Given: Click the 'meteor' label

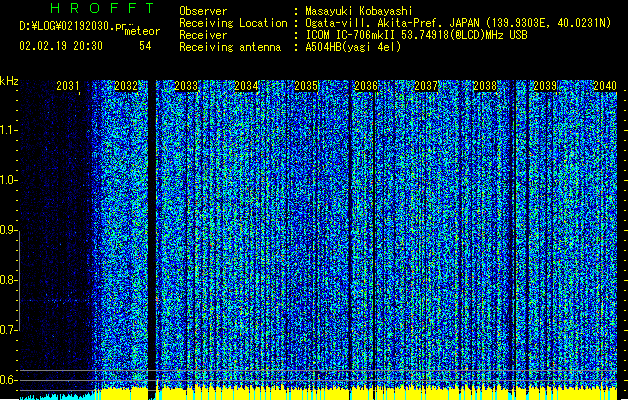Looking at the screenshot, I should pyautogui.click(x=142, y=31).
